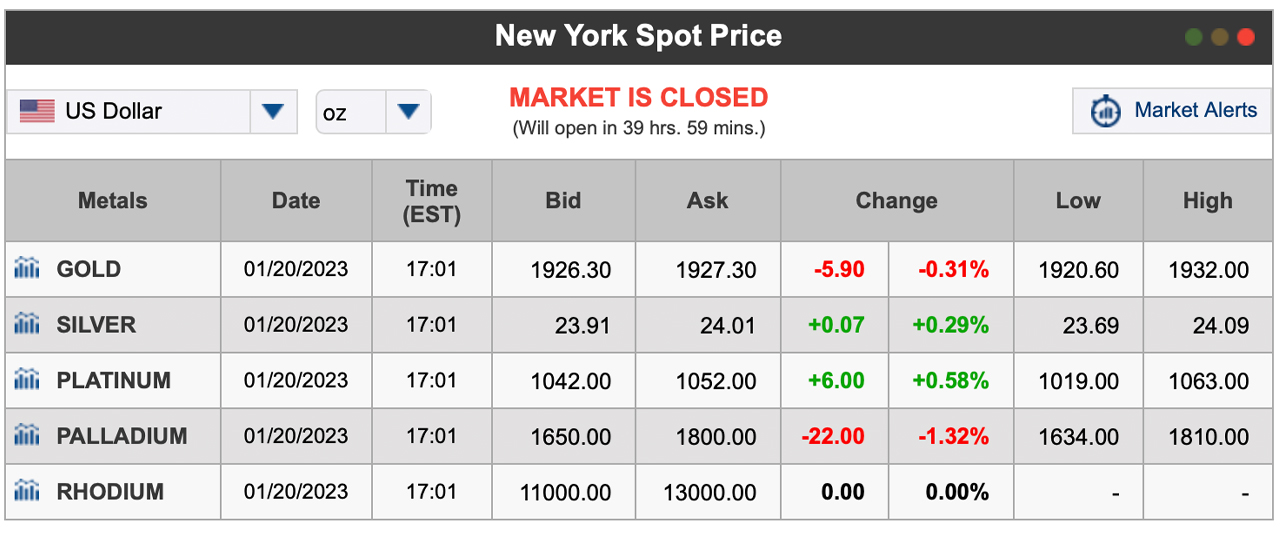Screen dimensions: 1280x550
Task: Click the PLATINUM chart icon
Action: pyautogui.click(x=27, y=380)
